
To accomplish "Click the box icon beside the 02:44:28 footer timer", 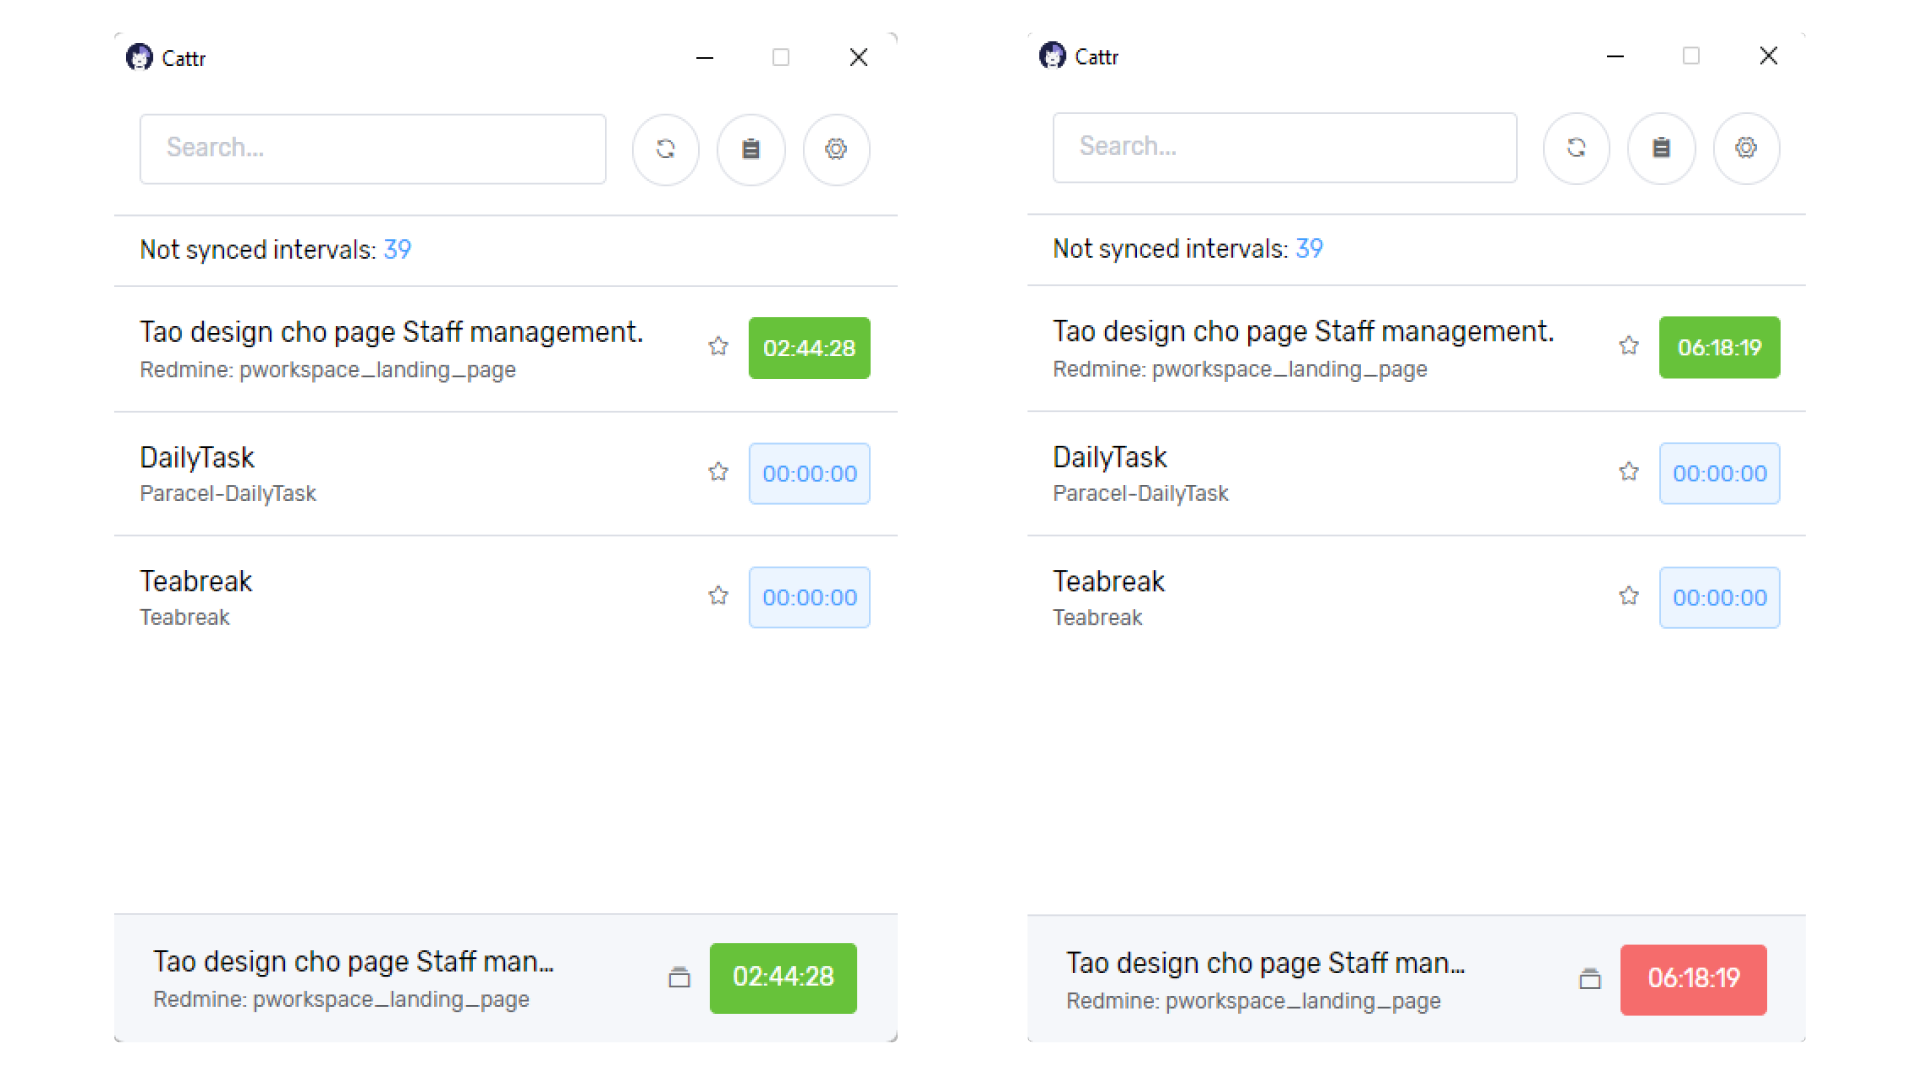I will click(679, 978).
